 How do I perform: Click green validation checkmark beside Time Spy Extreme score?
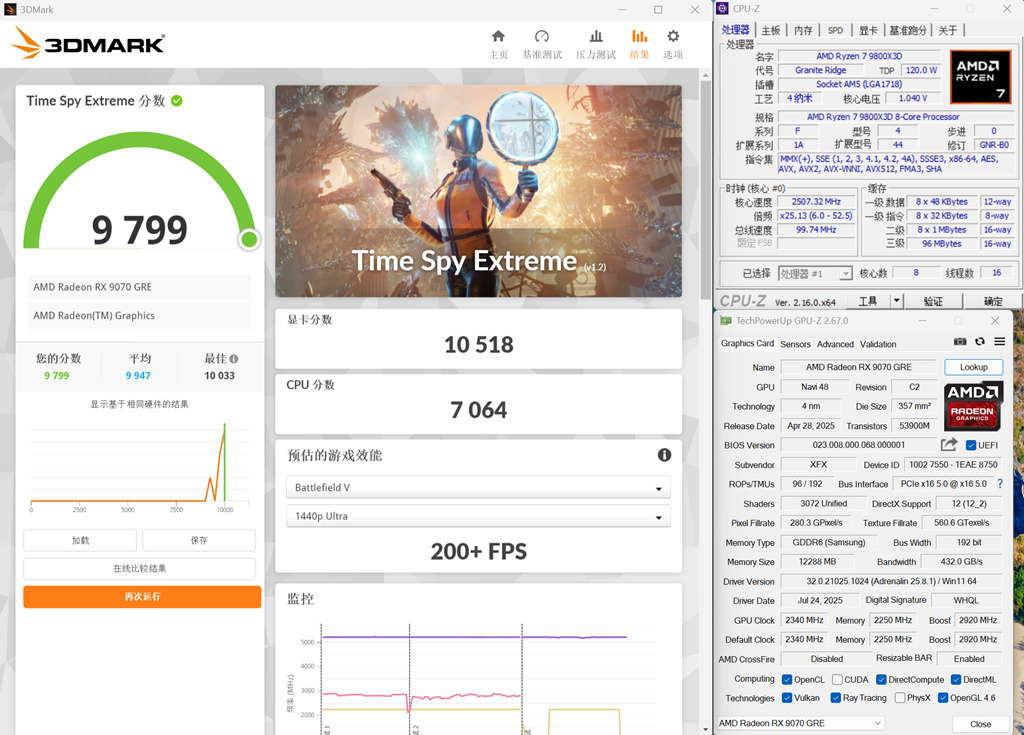(177, 101)
